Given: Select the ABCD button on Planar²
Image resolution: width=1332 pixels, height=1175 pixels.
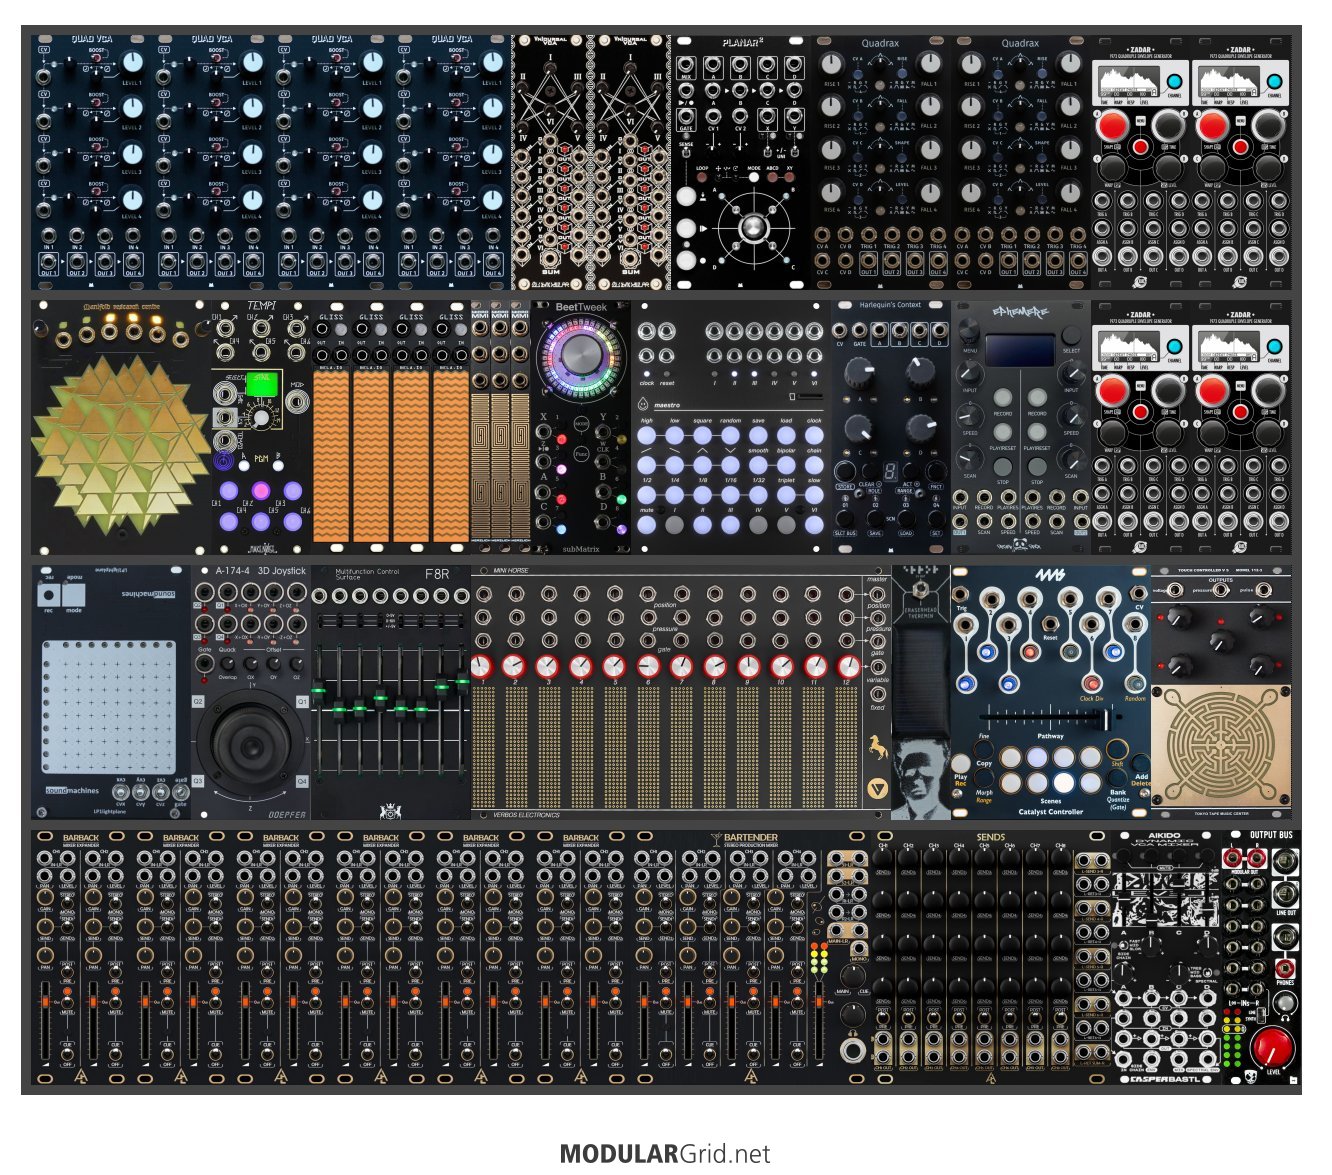Looking at the screenshot, I should pos(772,177).
